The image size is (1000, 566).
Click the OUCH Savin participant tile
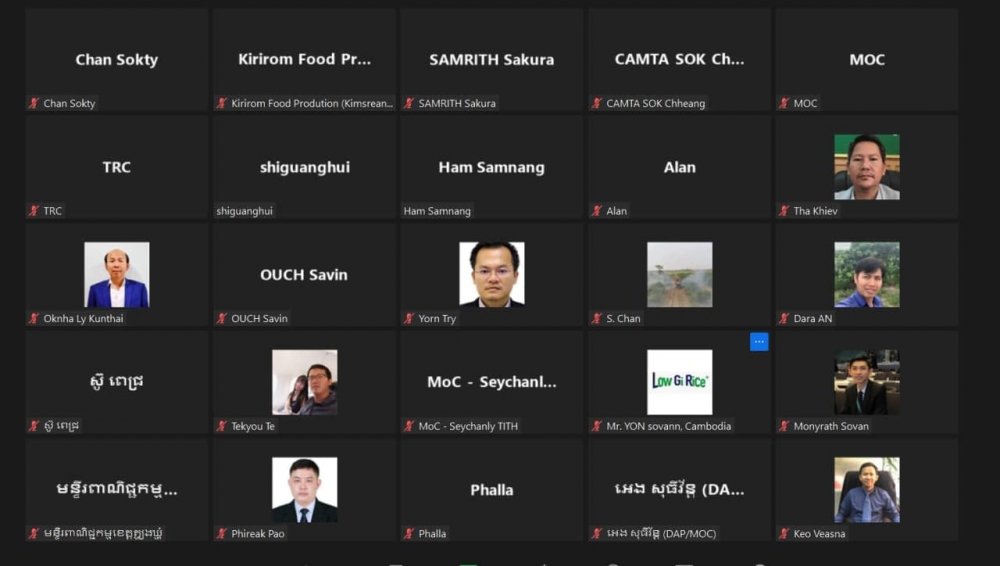coord(304,274)
